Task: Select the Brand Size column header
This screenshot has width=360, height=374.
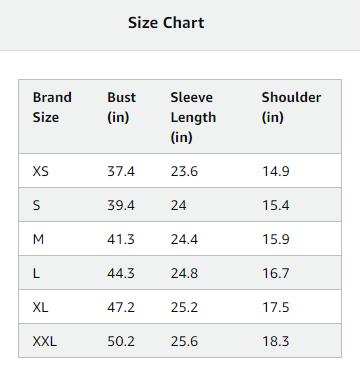Action: pos(52,107)
